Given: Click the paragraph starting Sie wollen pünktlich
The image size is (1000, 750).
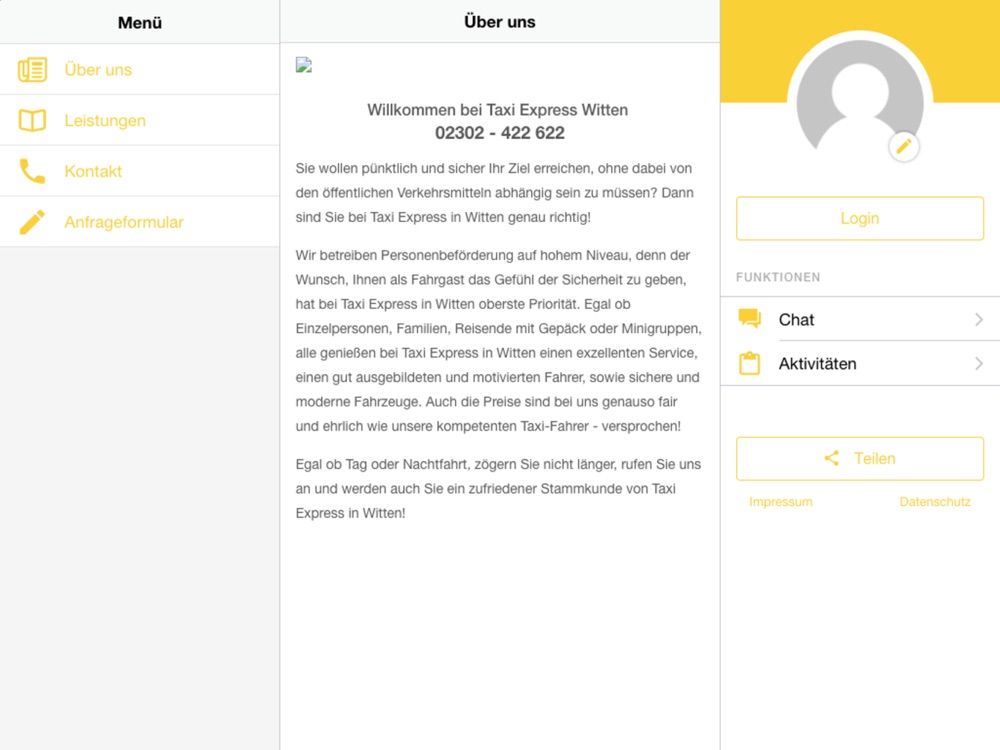Looking at the screenshot, I should (x=494, y=193).
